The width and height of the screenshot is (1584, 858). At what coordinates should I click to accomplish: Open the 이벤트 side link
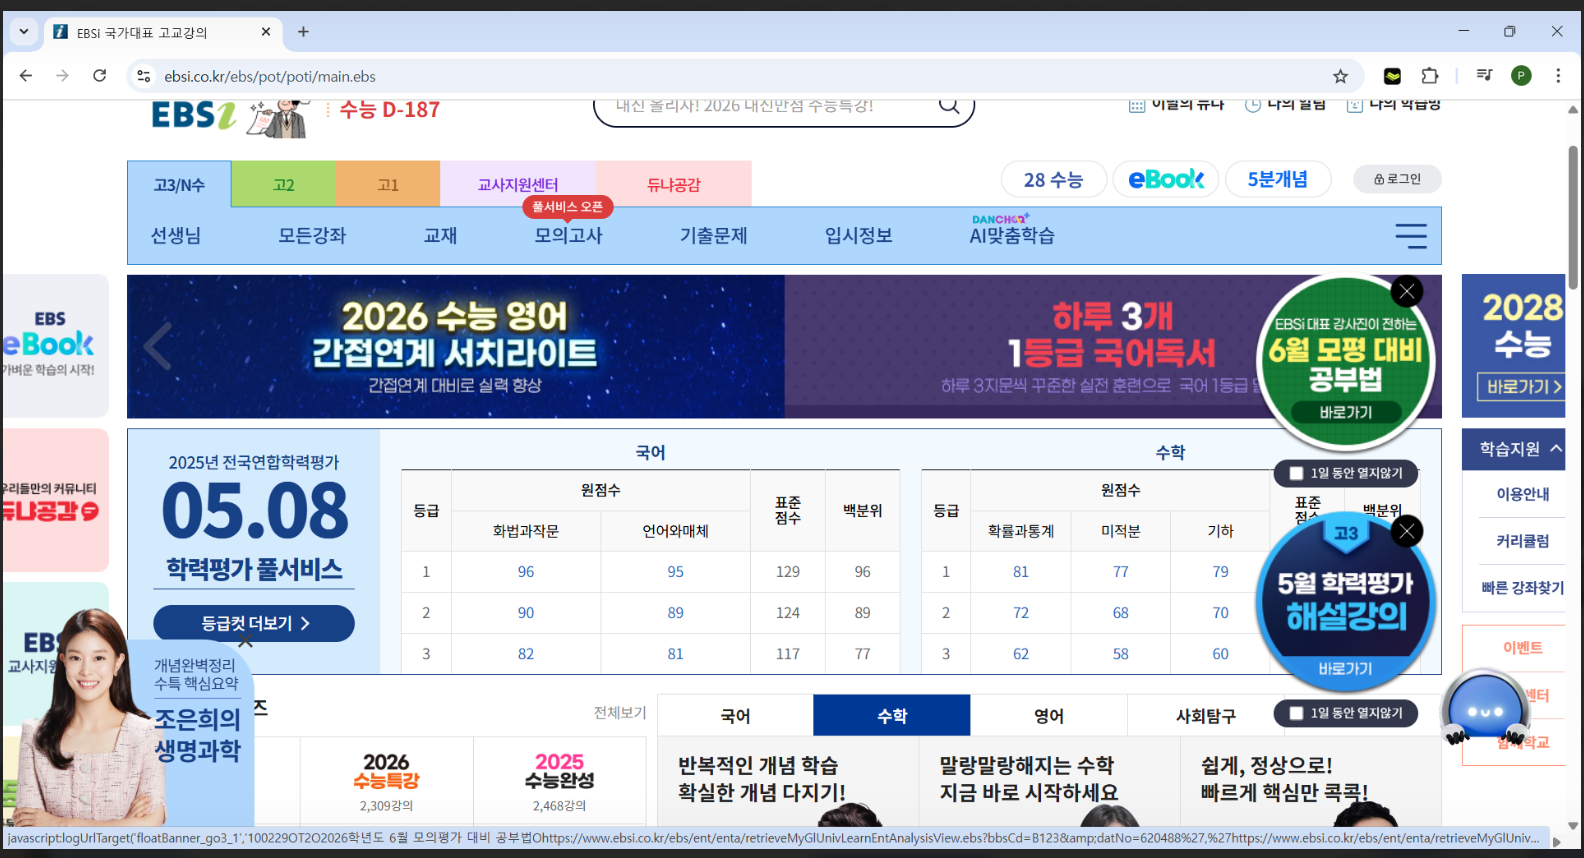click(1523, 648)
